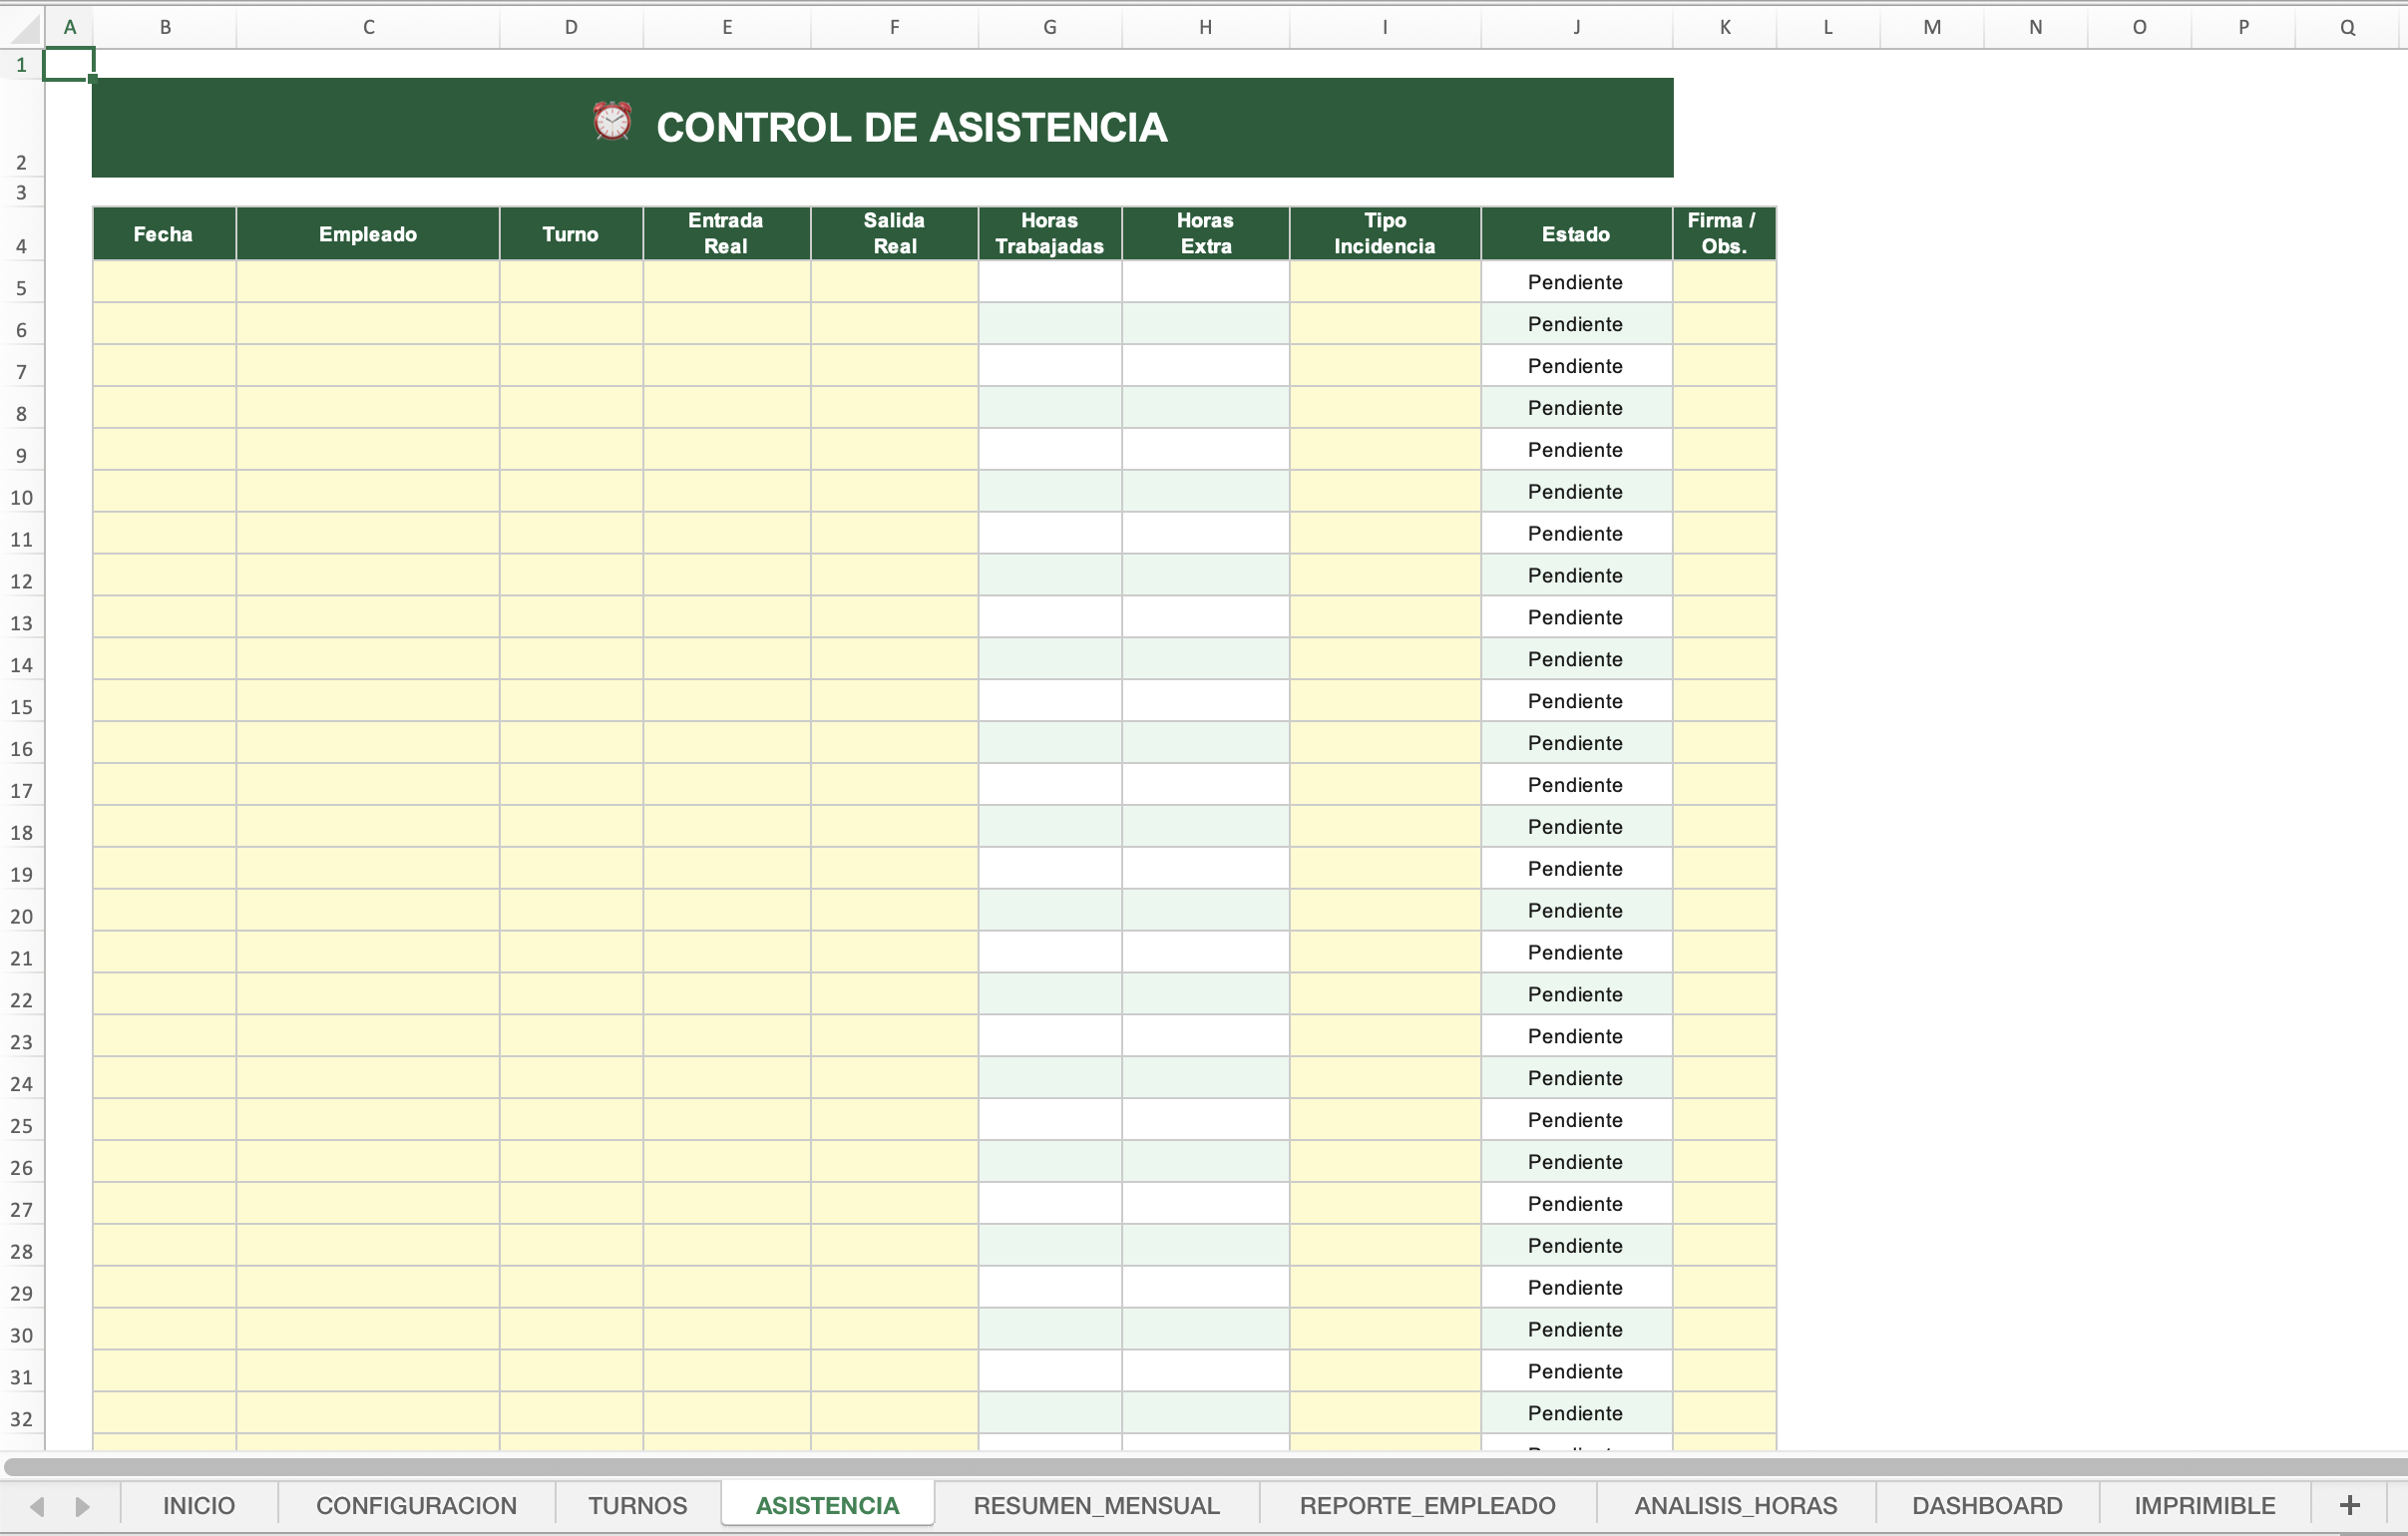Open the DASHBOARD sheet tab
This screenshot has width=2408, height=1536.
coord(1987,1505)
